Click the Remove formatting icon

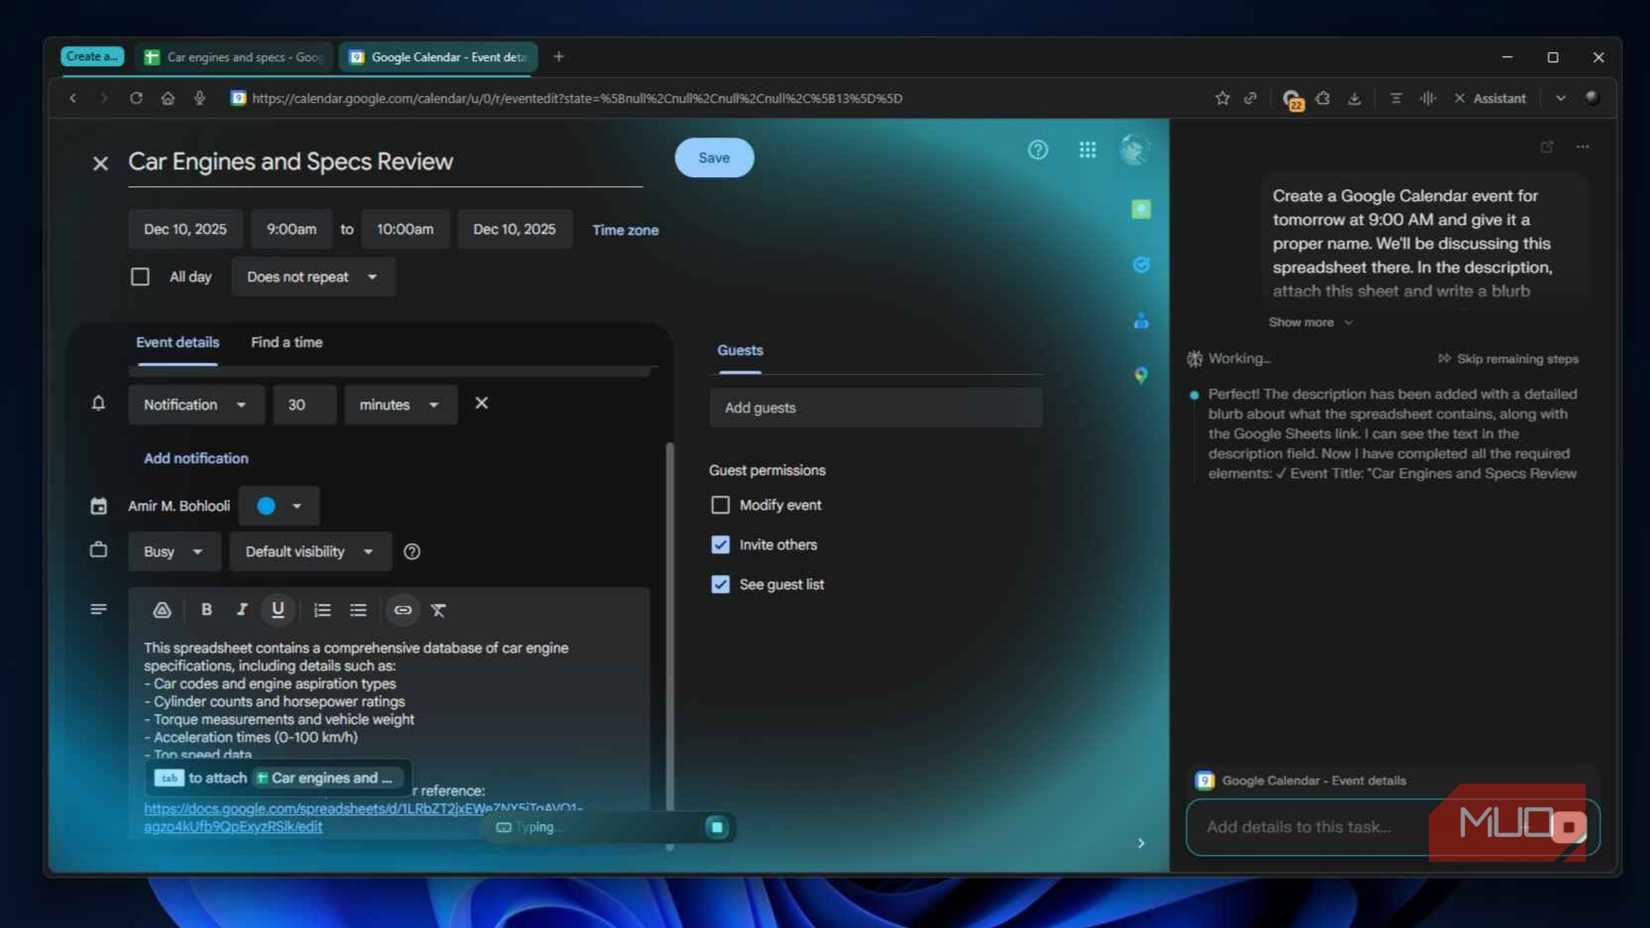(438, 610)
